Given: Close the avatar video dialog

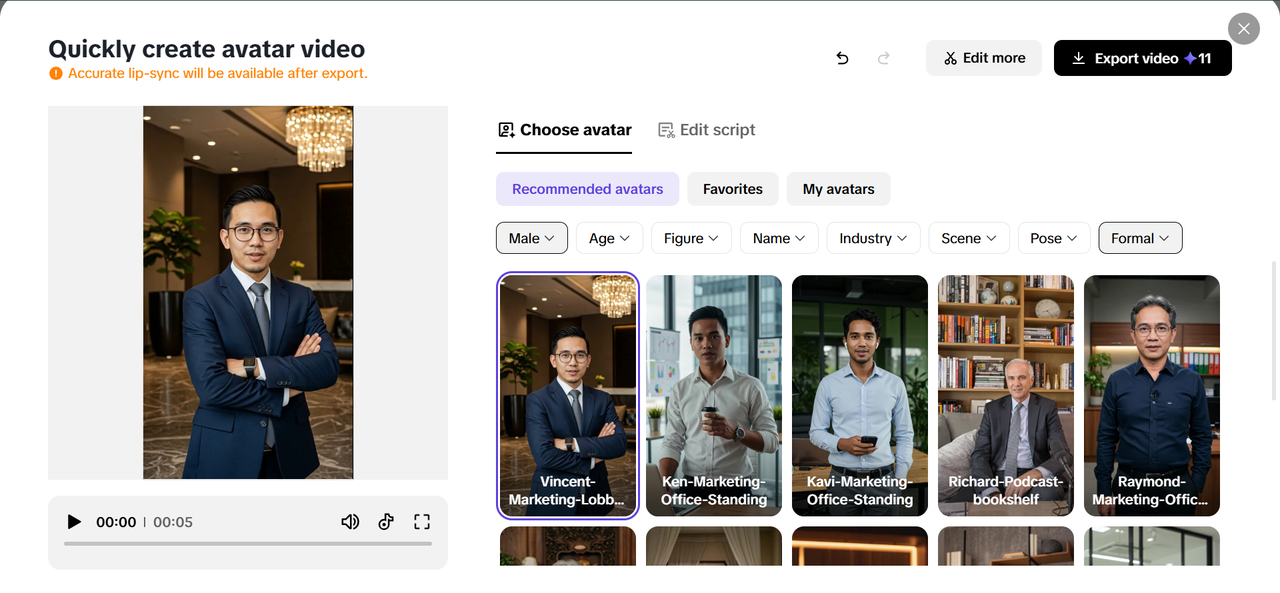Looking at the screenshot, I should coord(1243,29).
